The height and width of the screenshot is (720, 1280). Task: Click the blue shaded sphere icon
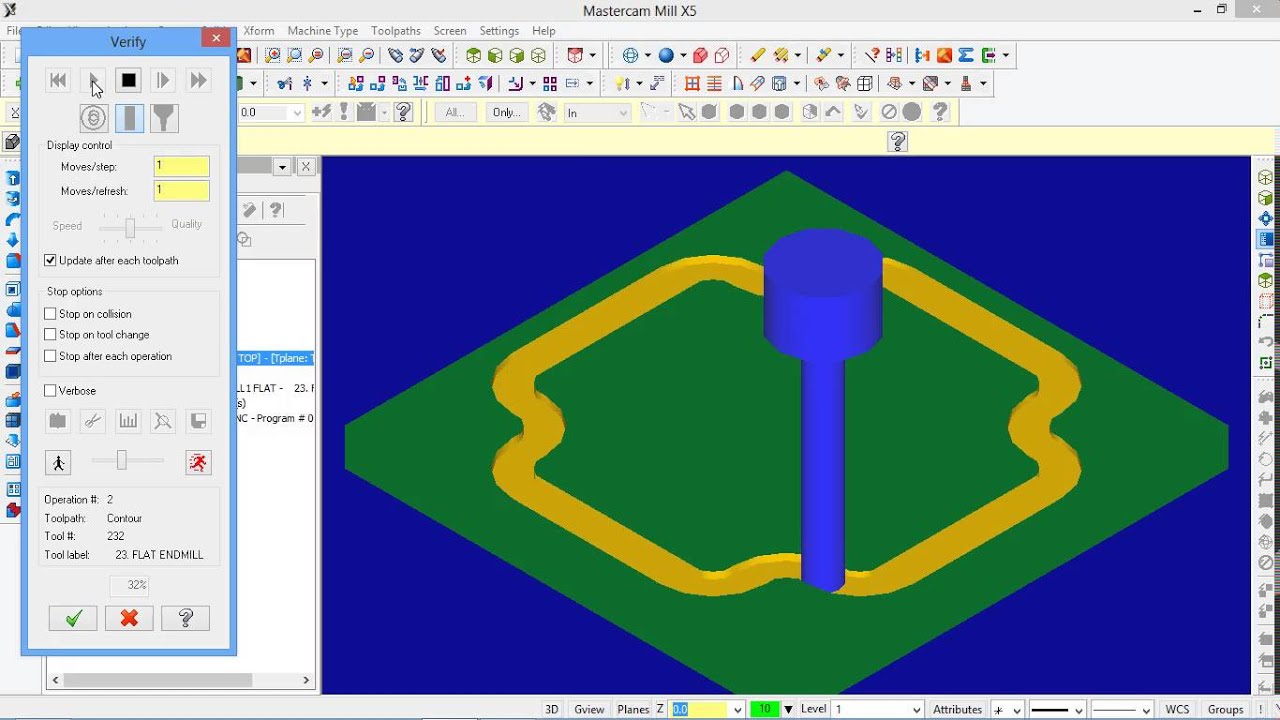[x=666, y=56]
